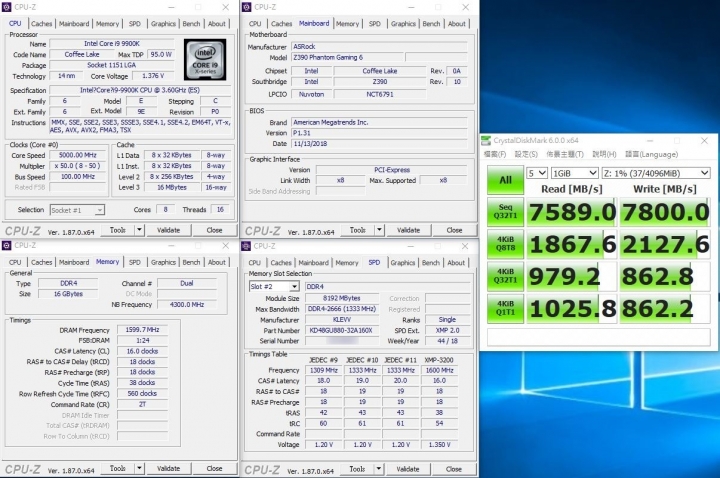This screenshot has height=478, width=720.
Task: Click the XMP-3200 frequency 1600 MHz cell
Action: coord(439,370)
